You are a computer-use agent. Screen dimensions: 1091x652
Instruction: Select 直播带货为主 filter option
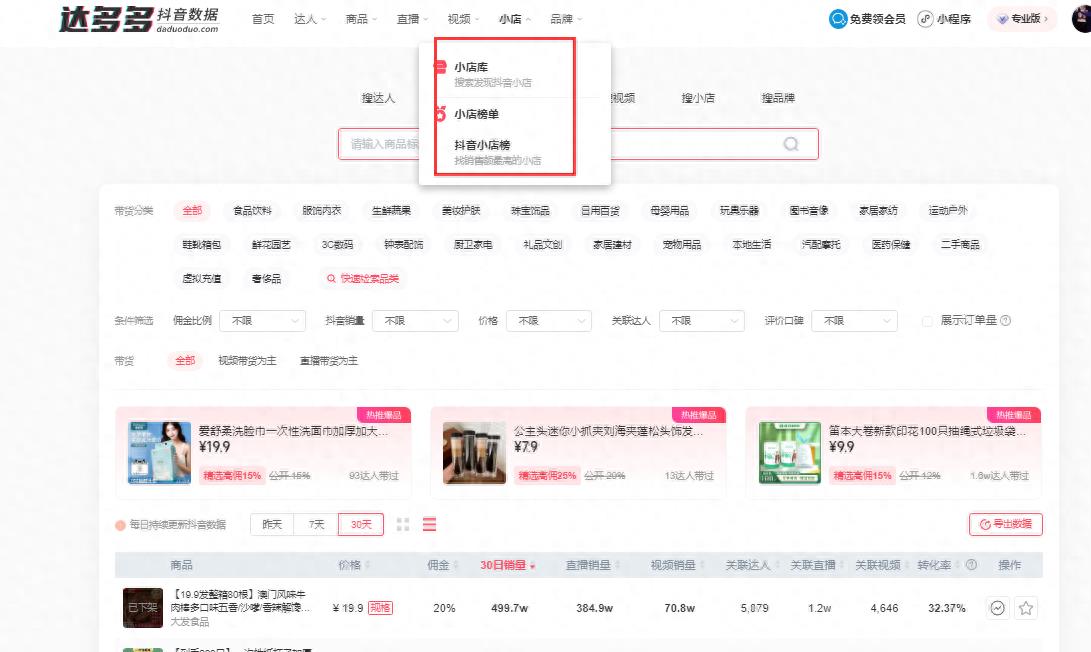tap(328, 360)
